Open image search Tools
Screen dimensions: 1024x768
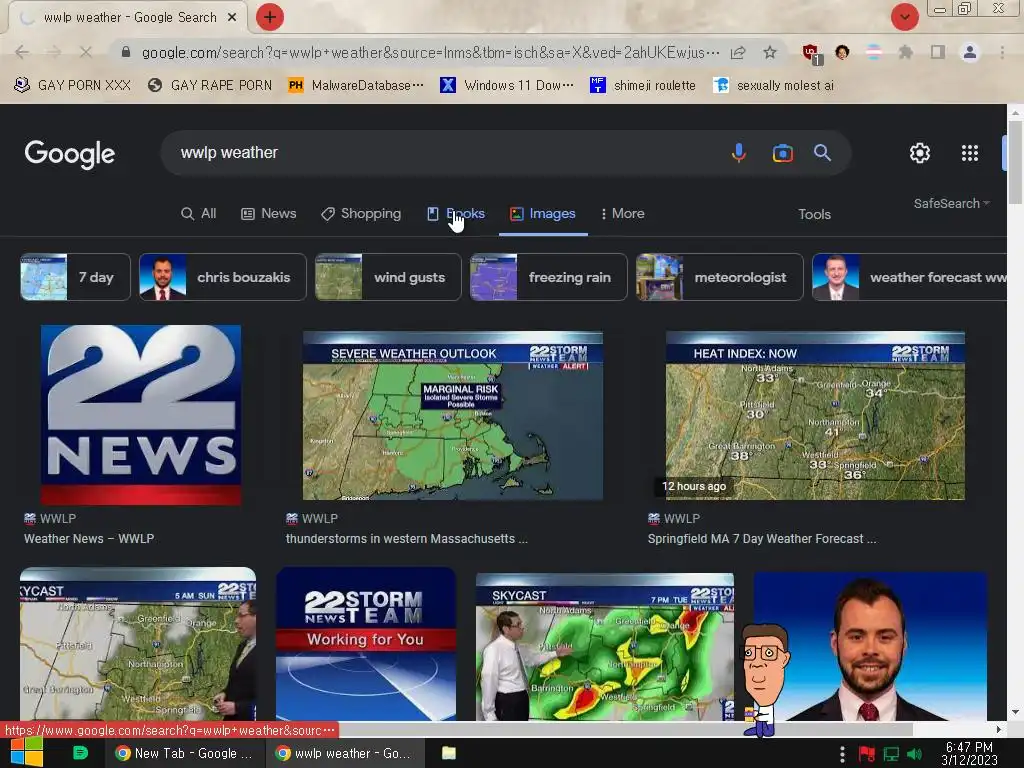click(x=814, y=214)
